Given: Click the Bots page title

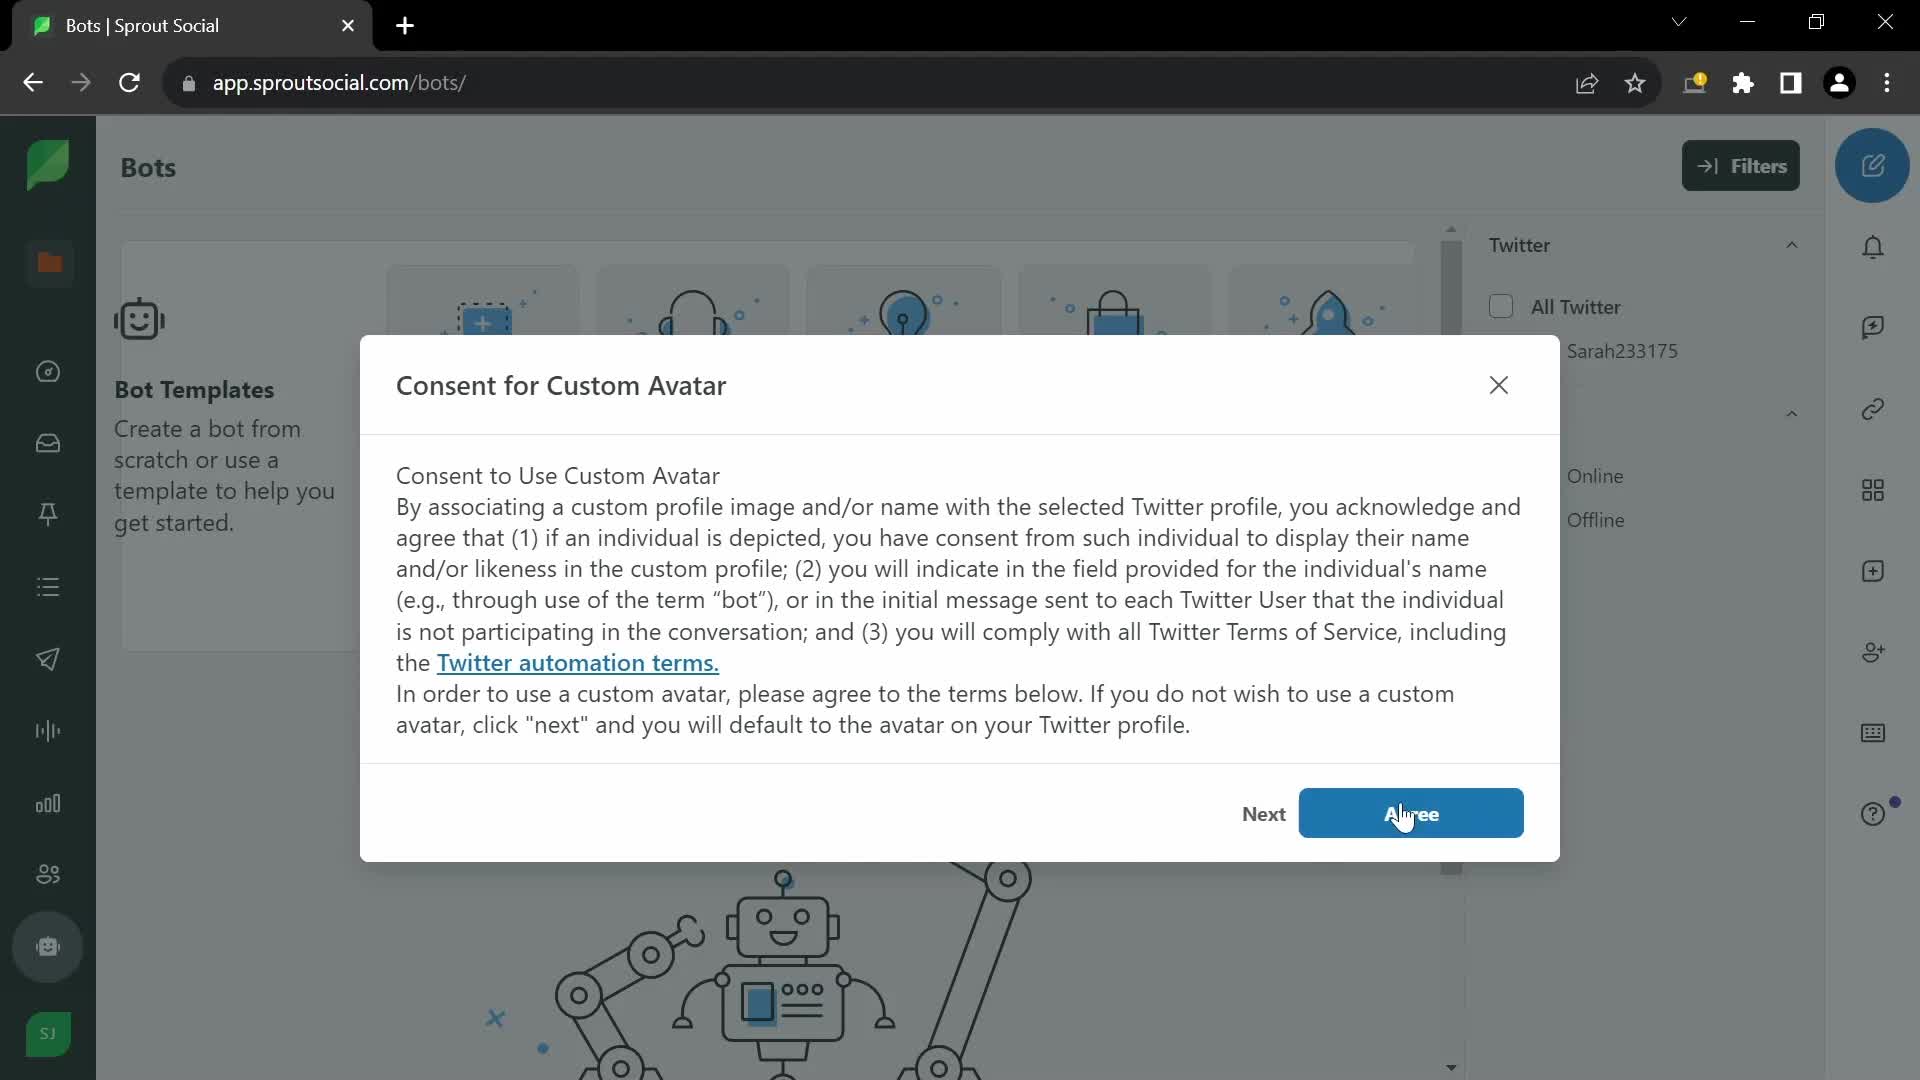Looking at the screenshot, I should pos(148,167).
